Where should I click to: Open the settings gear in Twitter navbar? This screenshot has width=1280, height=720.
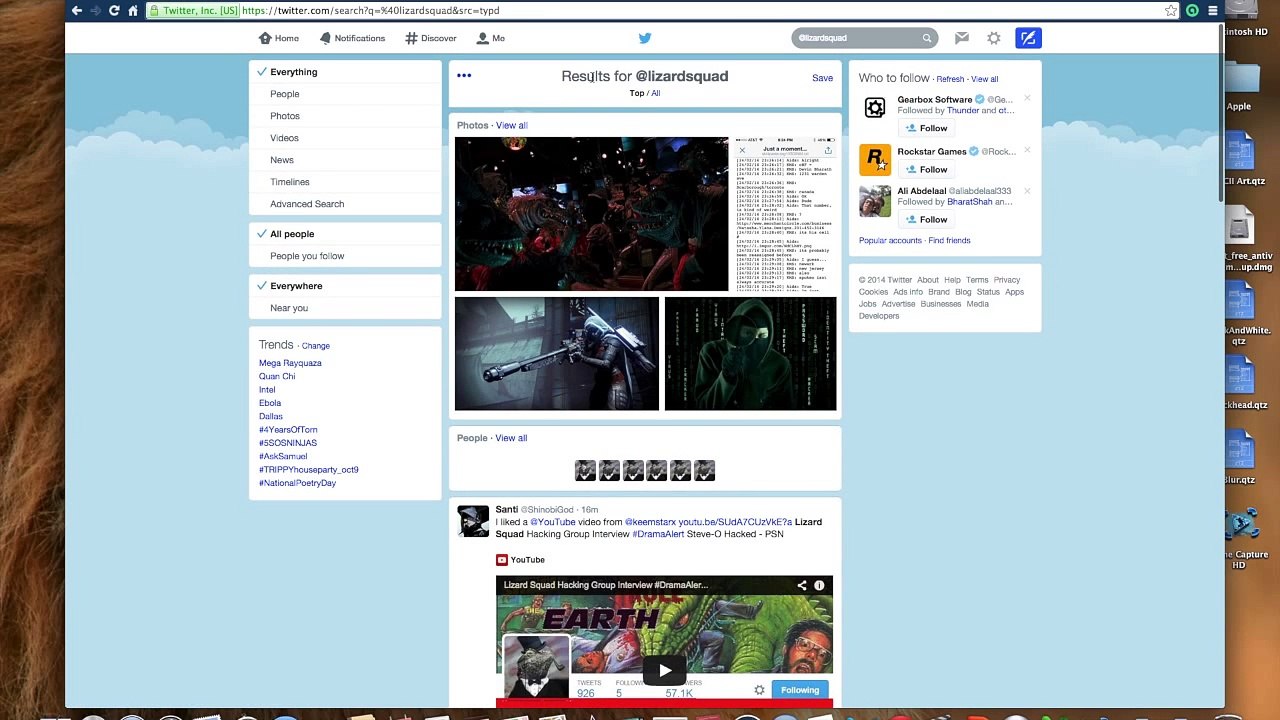pos(994,38)
